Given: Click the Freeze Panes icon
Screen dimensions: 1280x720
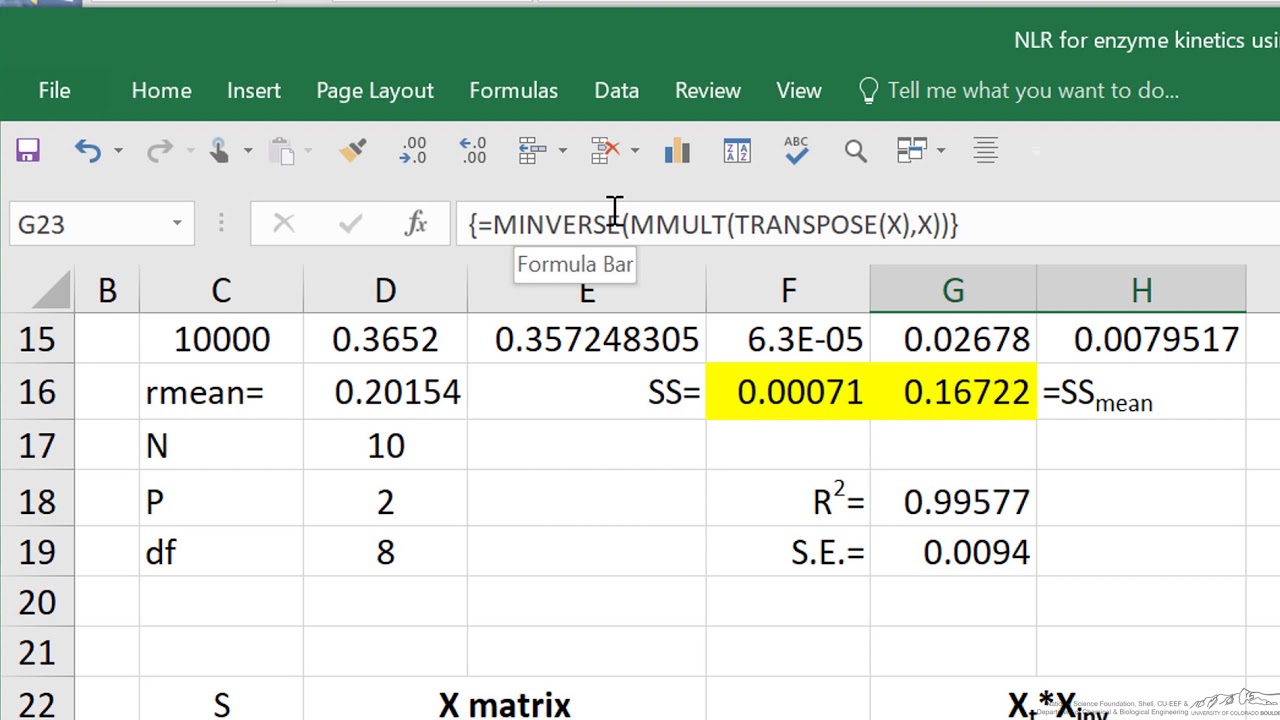Looking at the screenshot, I should pos(912,150).
